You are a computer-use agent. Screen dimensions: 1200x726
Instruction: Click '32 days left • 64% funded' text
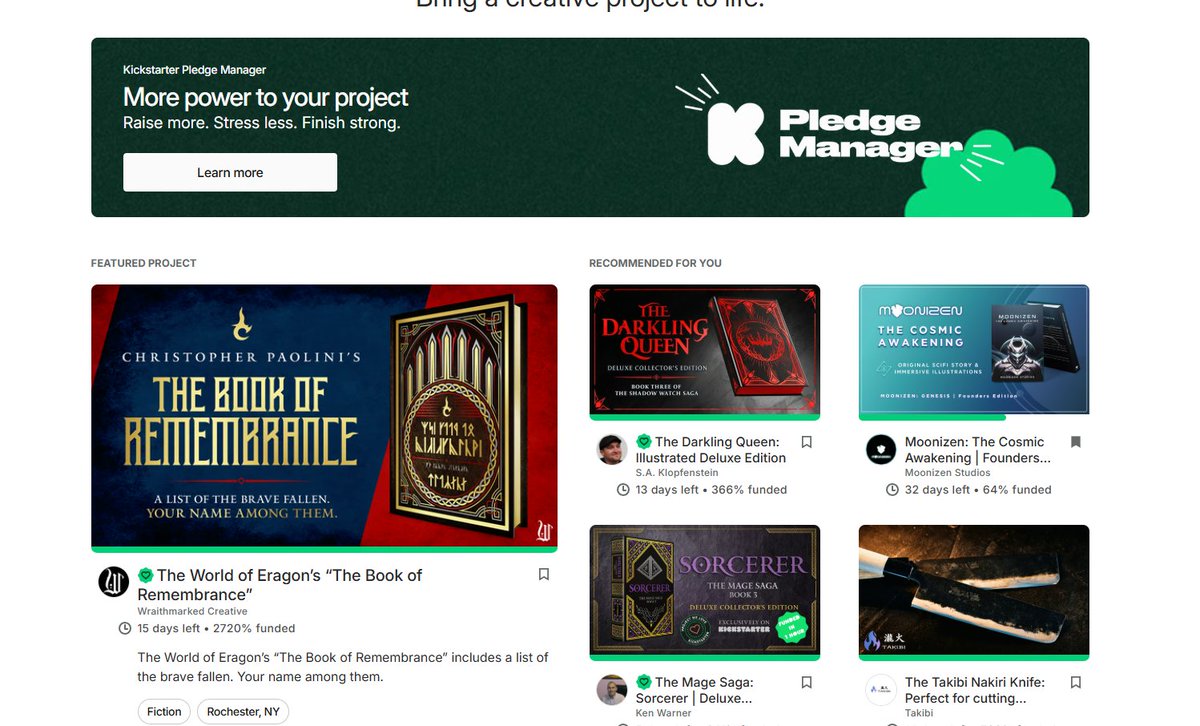click(x=978, y=490)
